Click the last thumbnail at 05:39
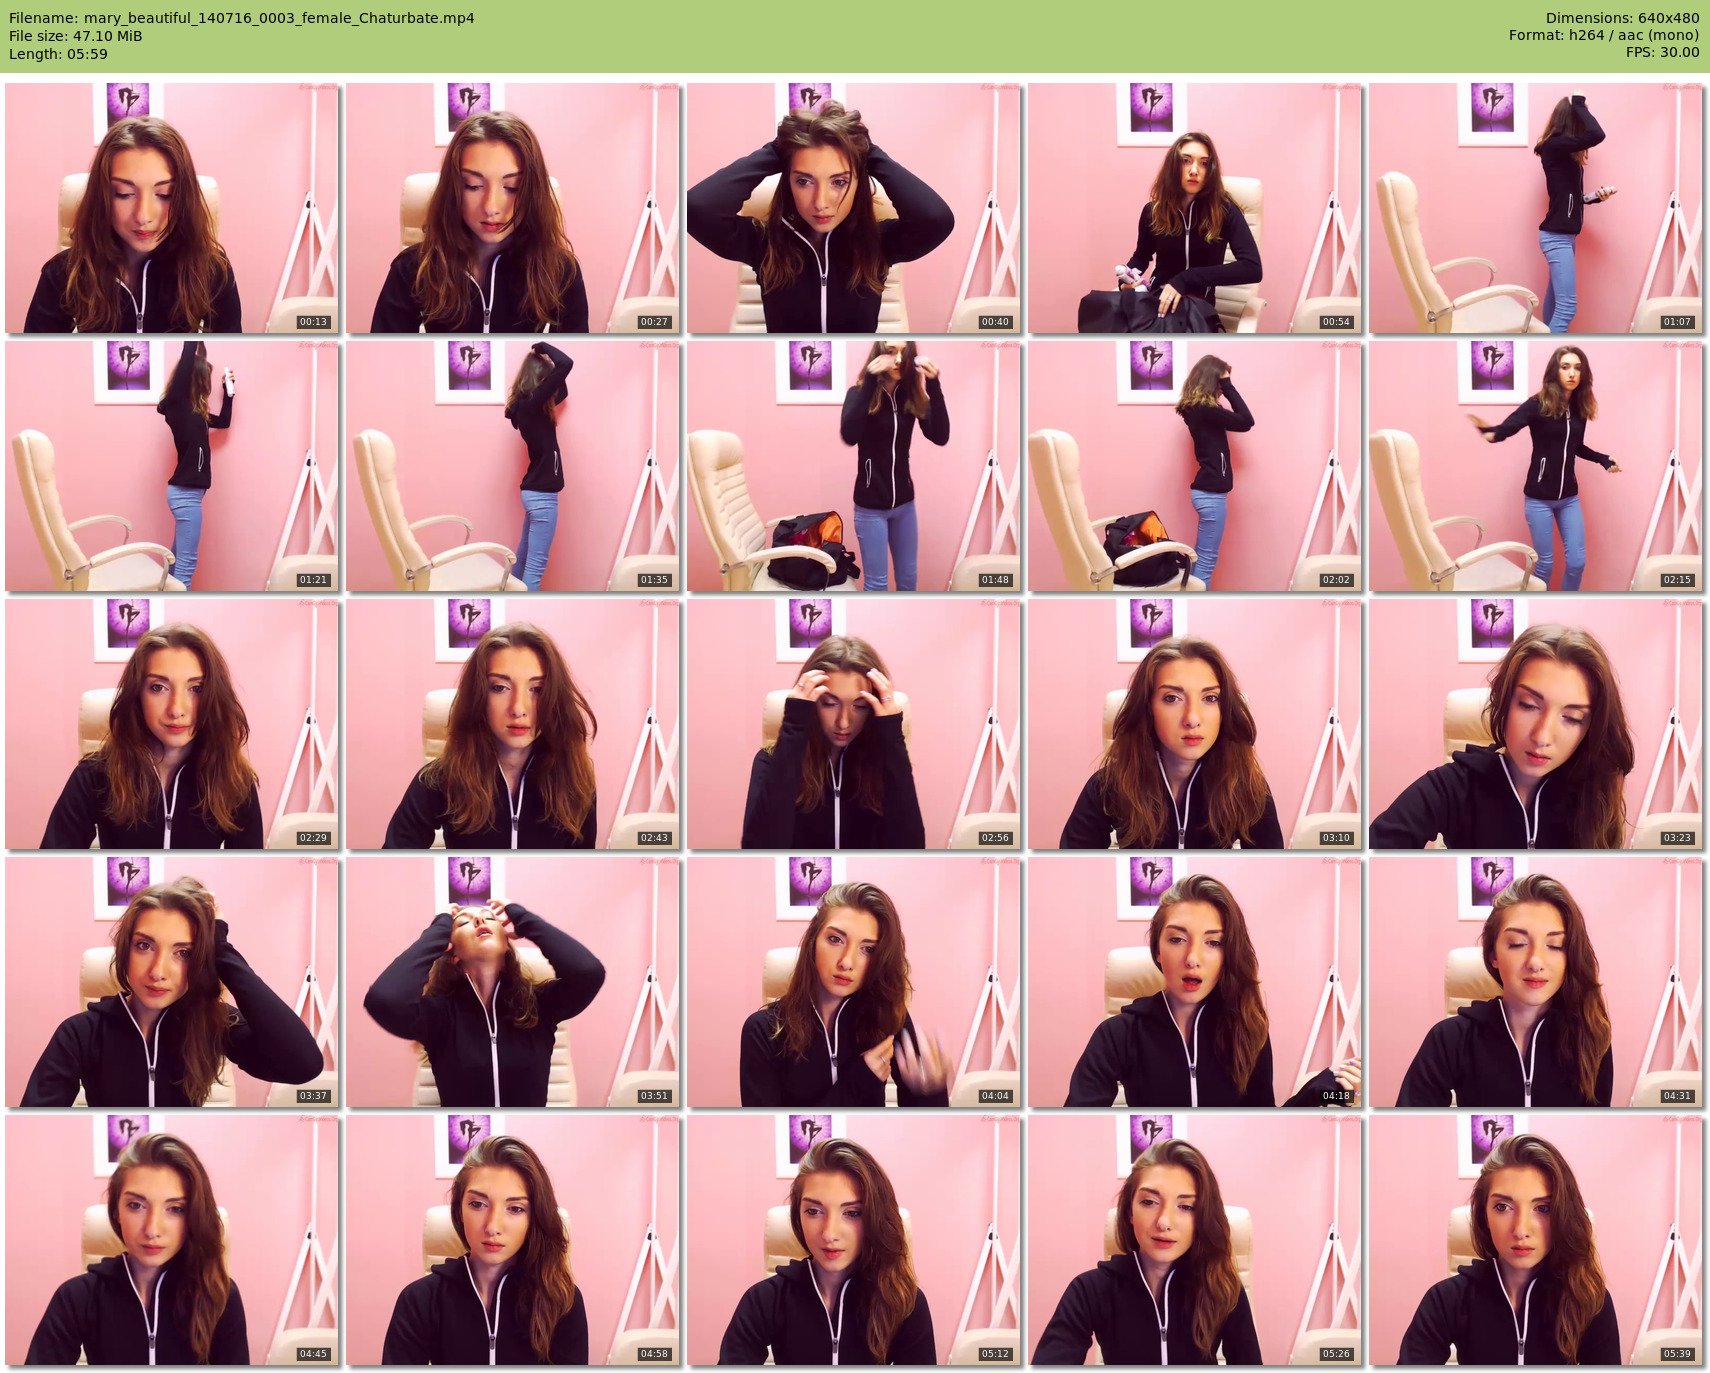The width and height of the screenshot is (1710, 1373). (x=1536, y=1240)
